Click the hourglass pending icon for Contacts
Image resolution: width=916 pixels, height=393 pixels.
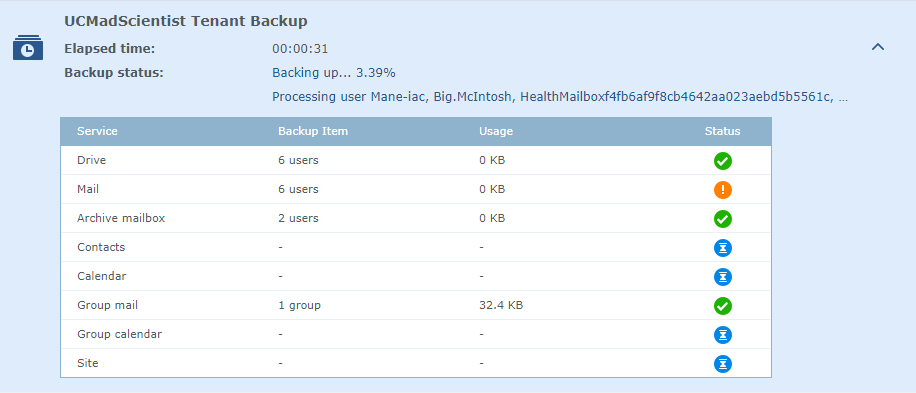click(723, 248)
